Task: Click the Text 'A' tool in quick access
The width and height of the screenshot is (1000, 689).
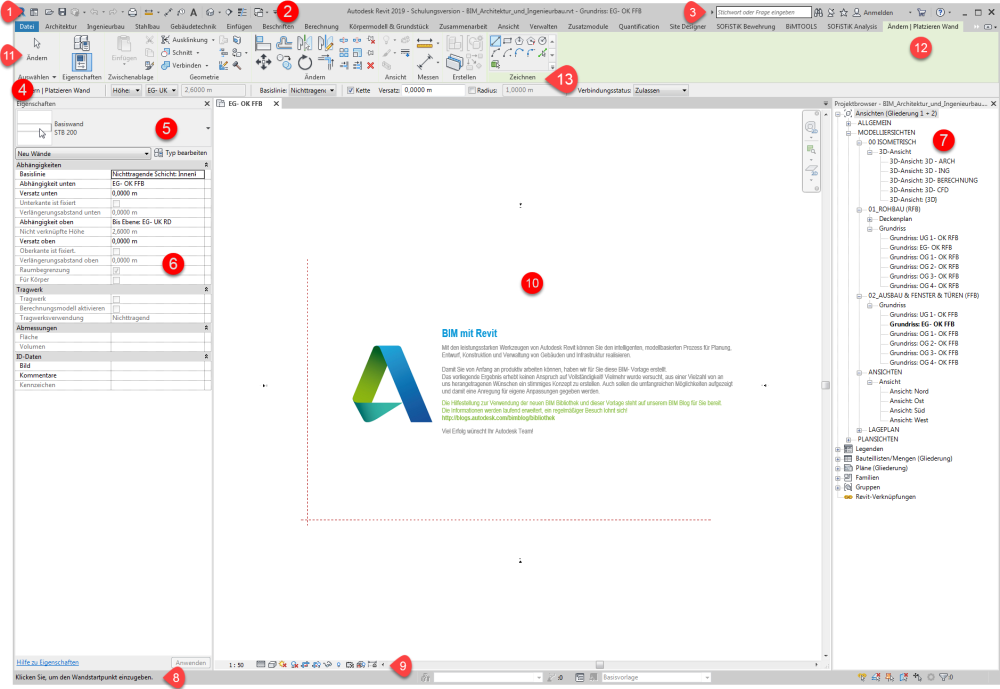Action: [x=193, y=12]
